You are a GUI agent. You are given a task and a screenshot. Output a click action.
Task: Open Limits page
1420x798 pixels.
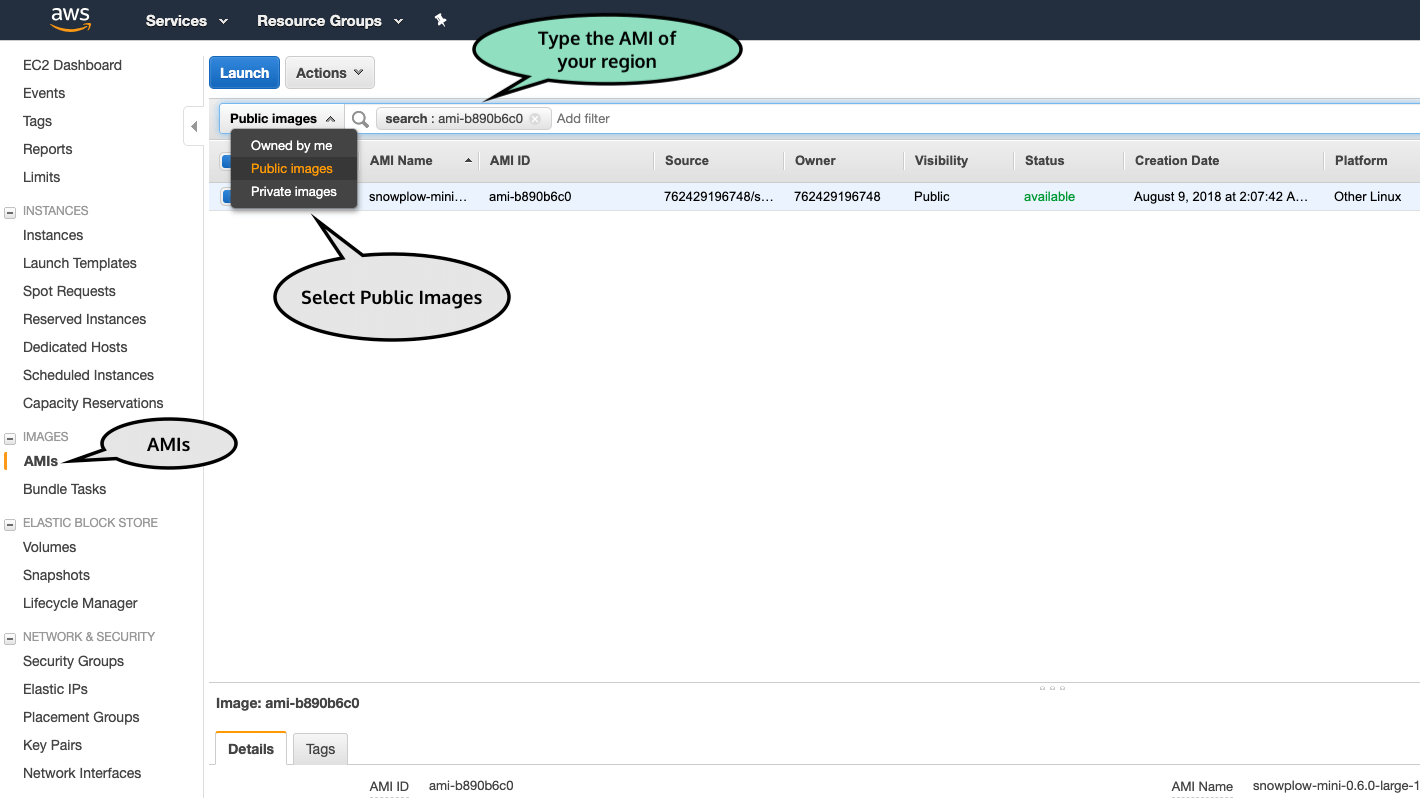[x=42, y=177]
